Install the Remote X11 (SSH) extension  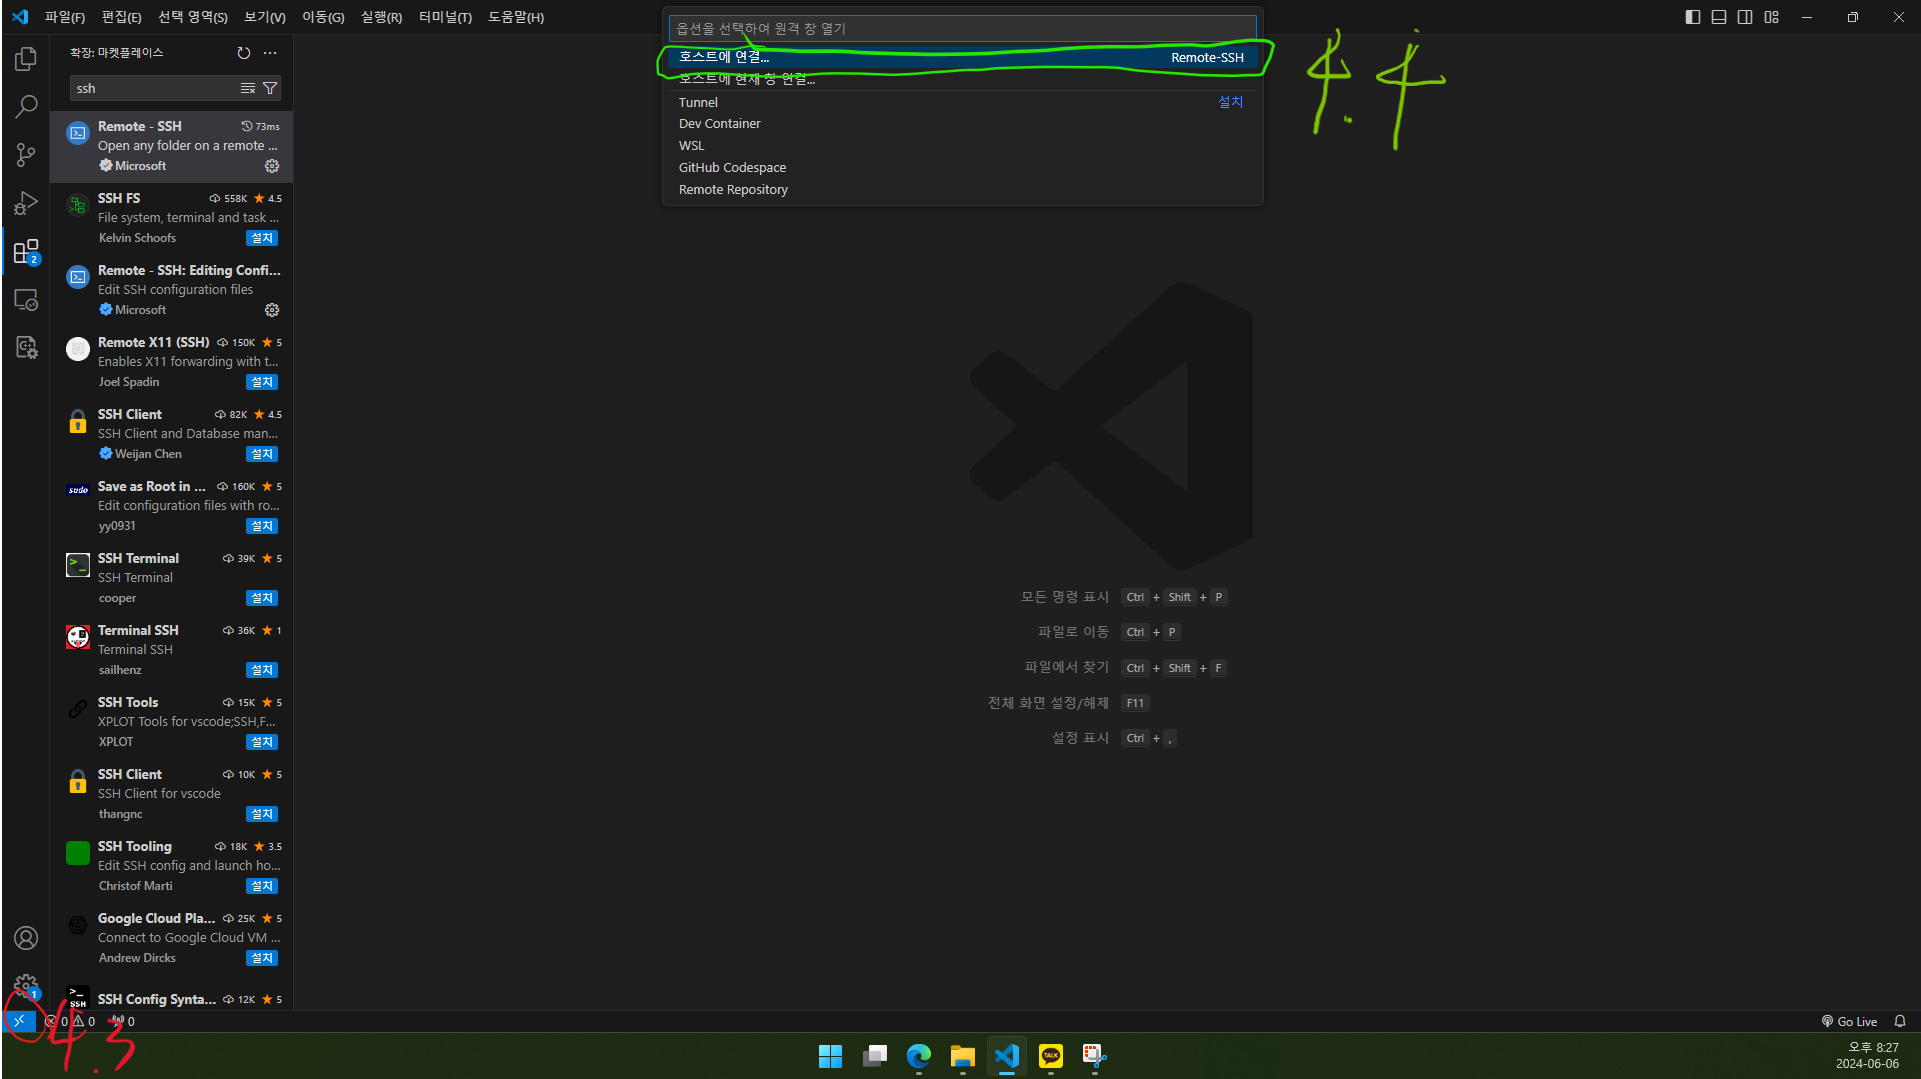(262, 382)
